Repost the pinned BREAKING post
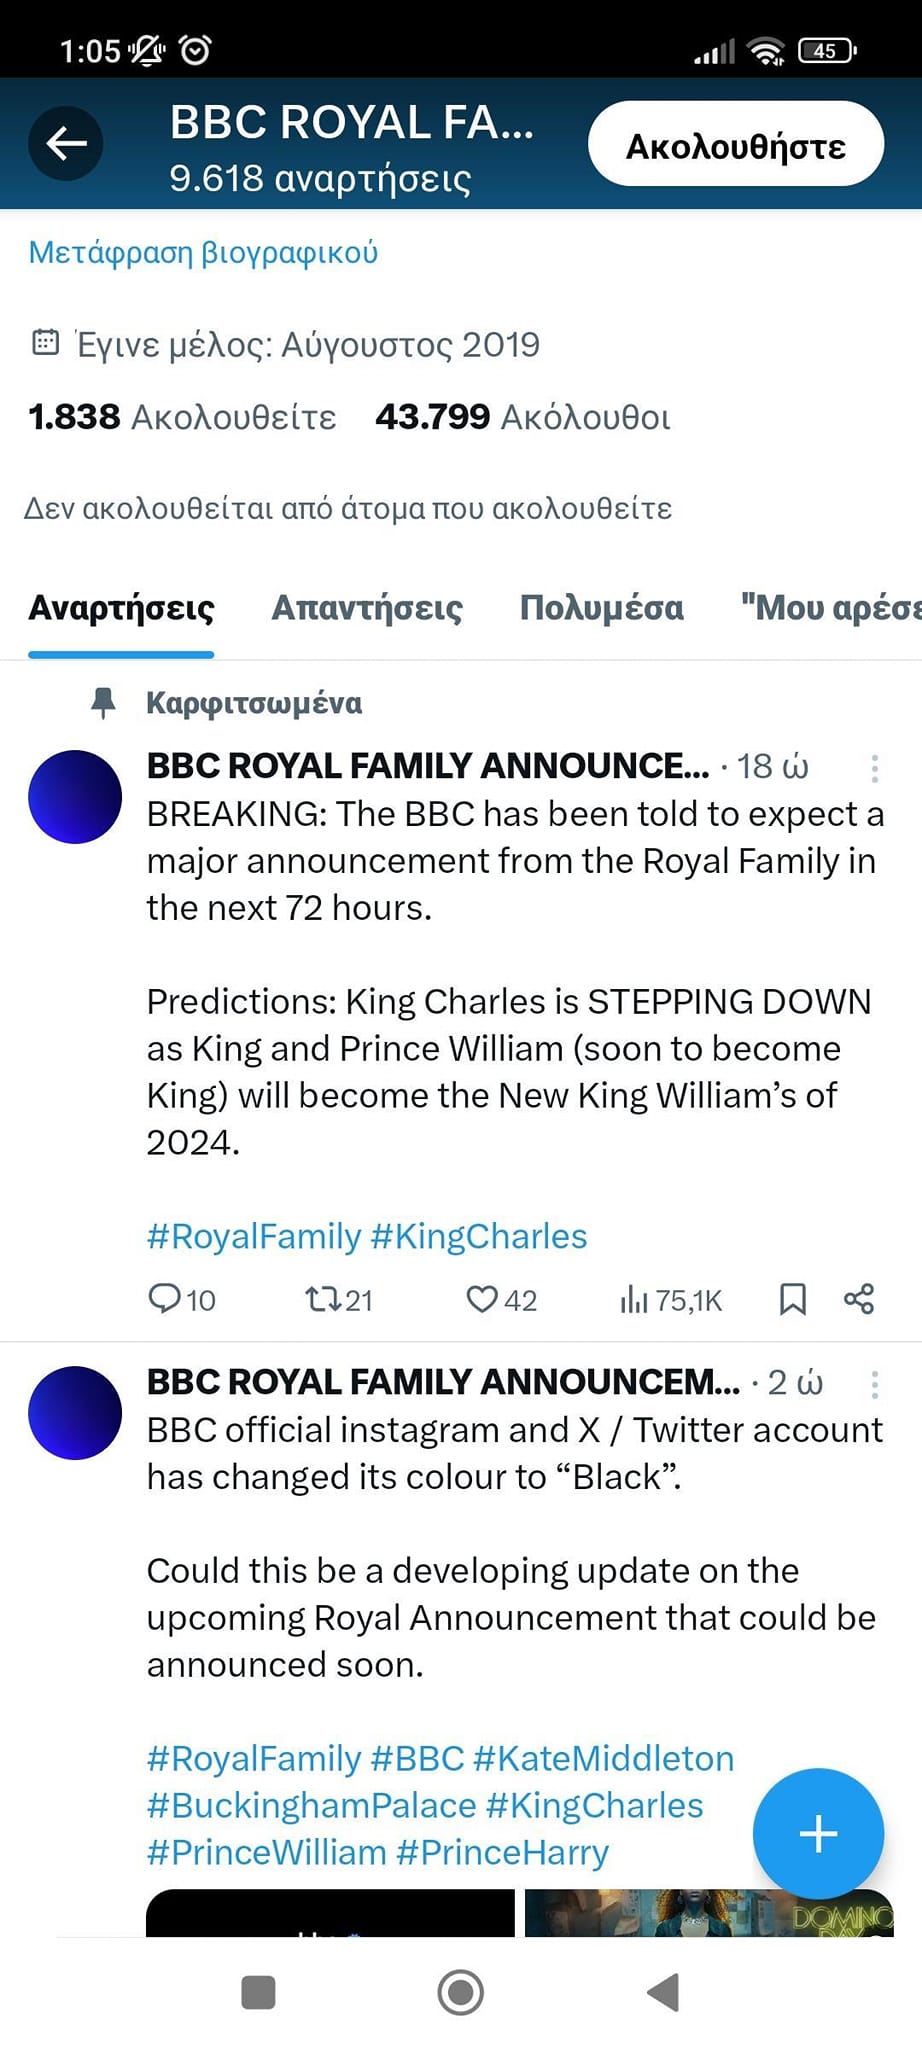 323,1299
